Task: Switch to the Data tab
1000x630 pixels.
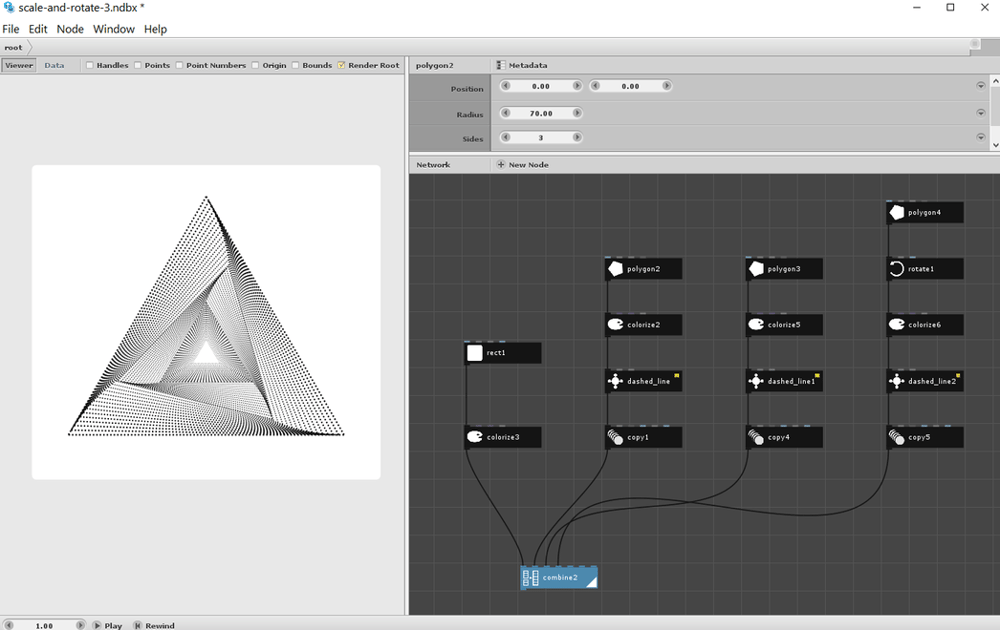Action: pyautogui.click(x=54, y=65)
